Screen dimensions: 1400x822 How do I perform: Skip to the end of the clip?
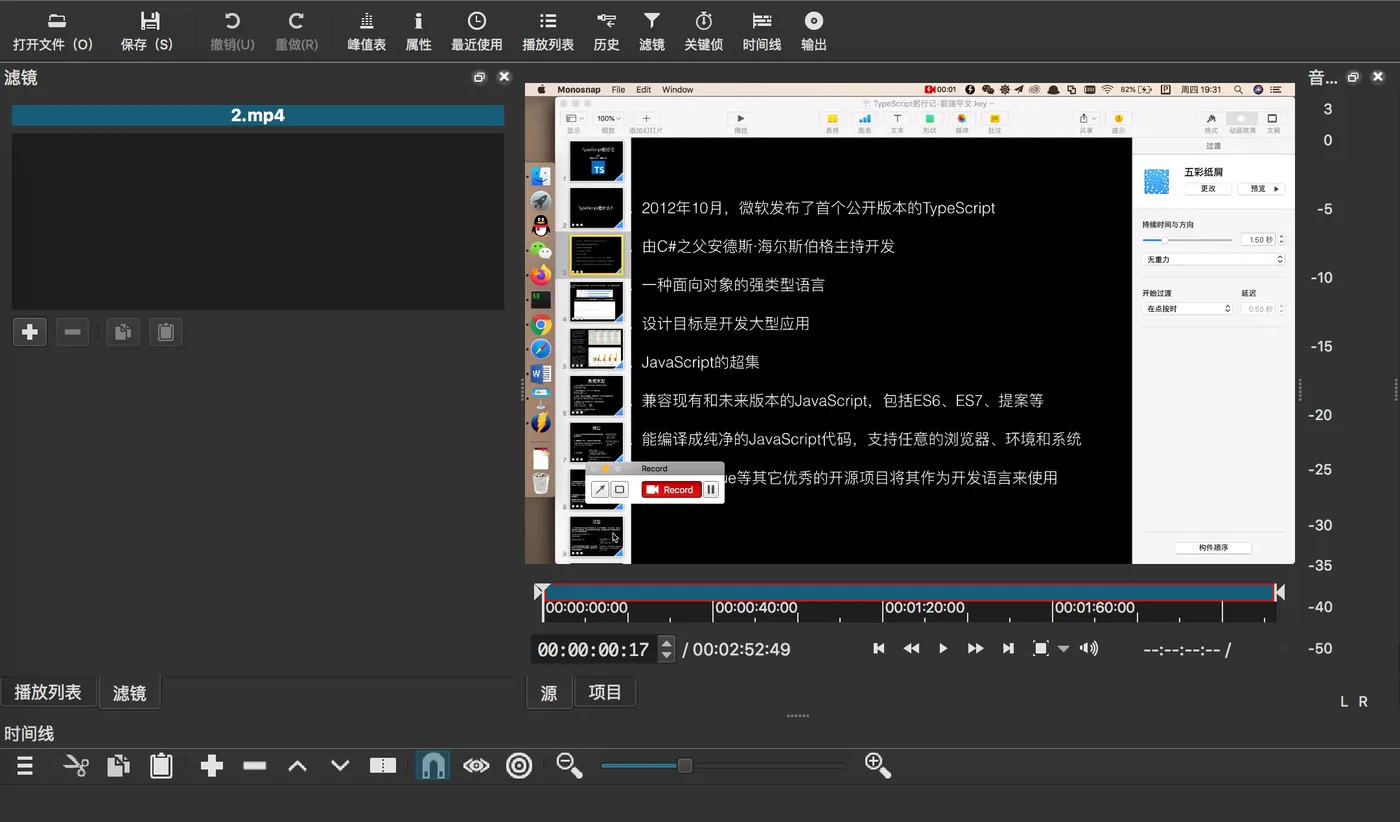(1008, 648)
